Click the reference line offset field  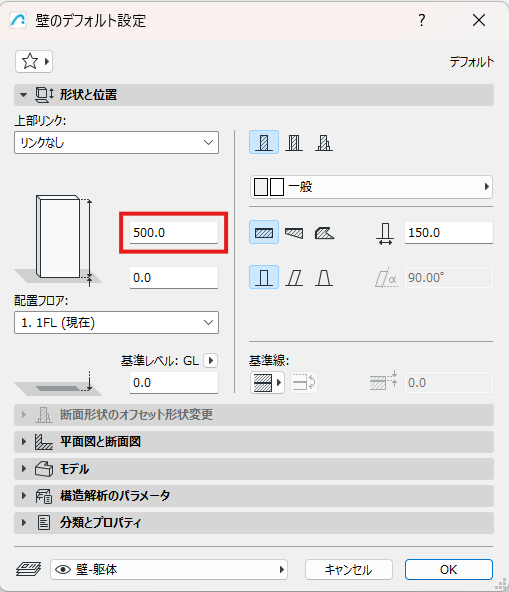coord(449,383)
